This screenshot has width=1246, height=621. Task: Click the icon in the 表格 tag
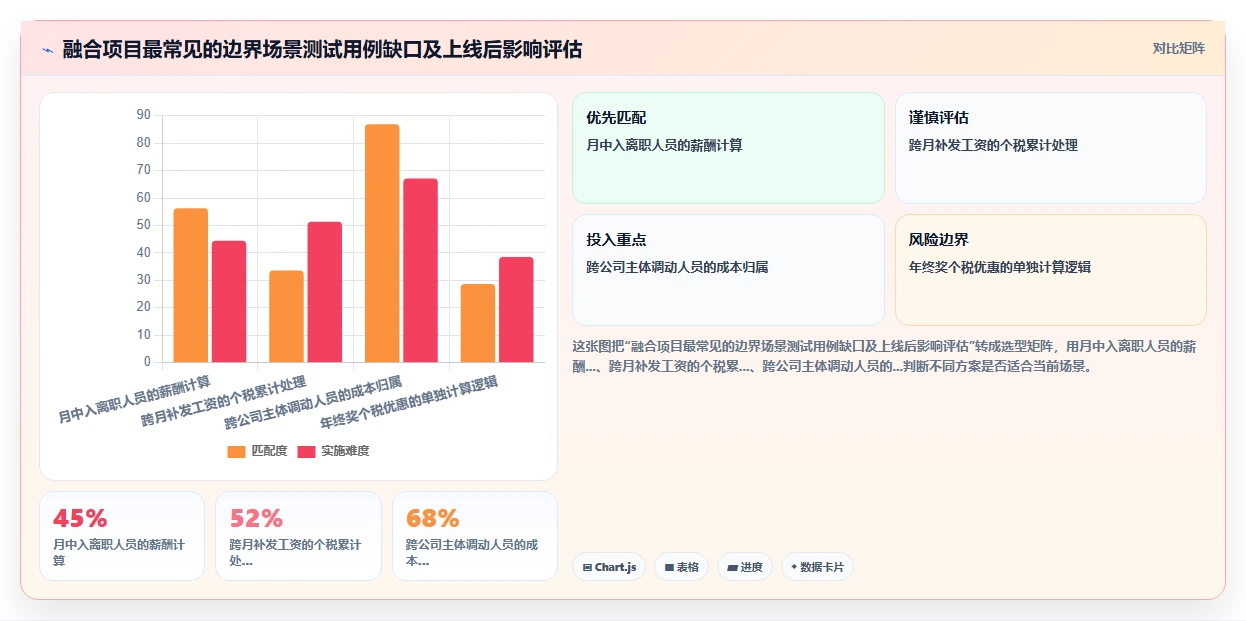coord(669,567)
